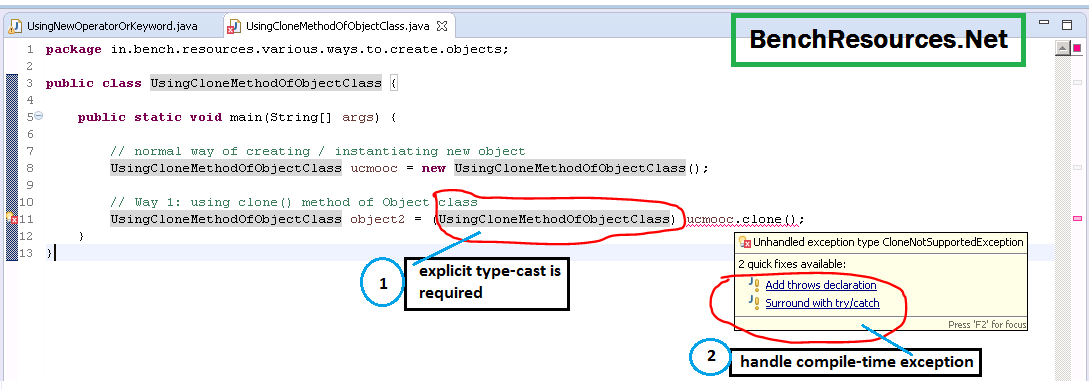Viewport: 1091px width, 389px height.
Task: Click Java file icon on UsingNewOperatorOrKeyword tab
Action: [x=15, y=26]
